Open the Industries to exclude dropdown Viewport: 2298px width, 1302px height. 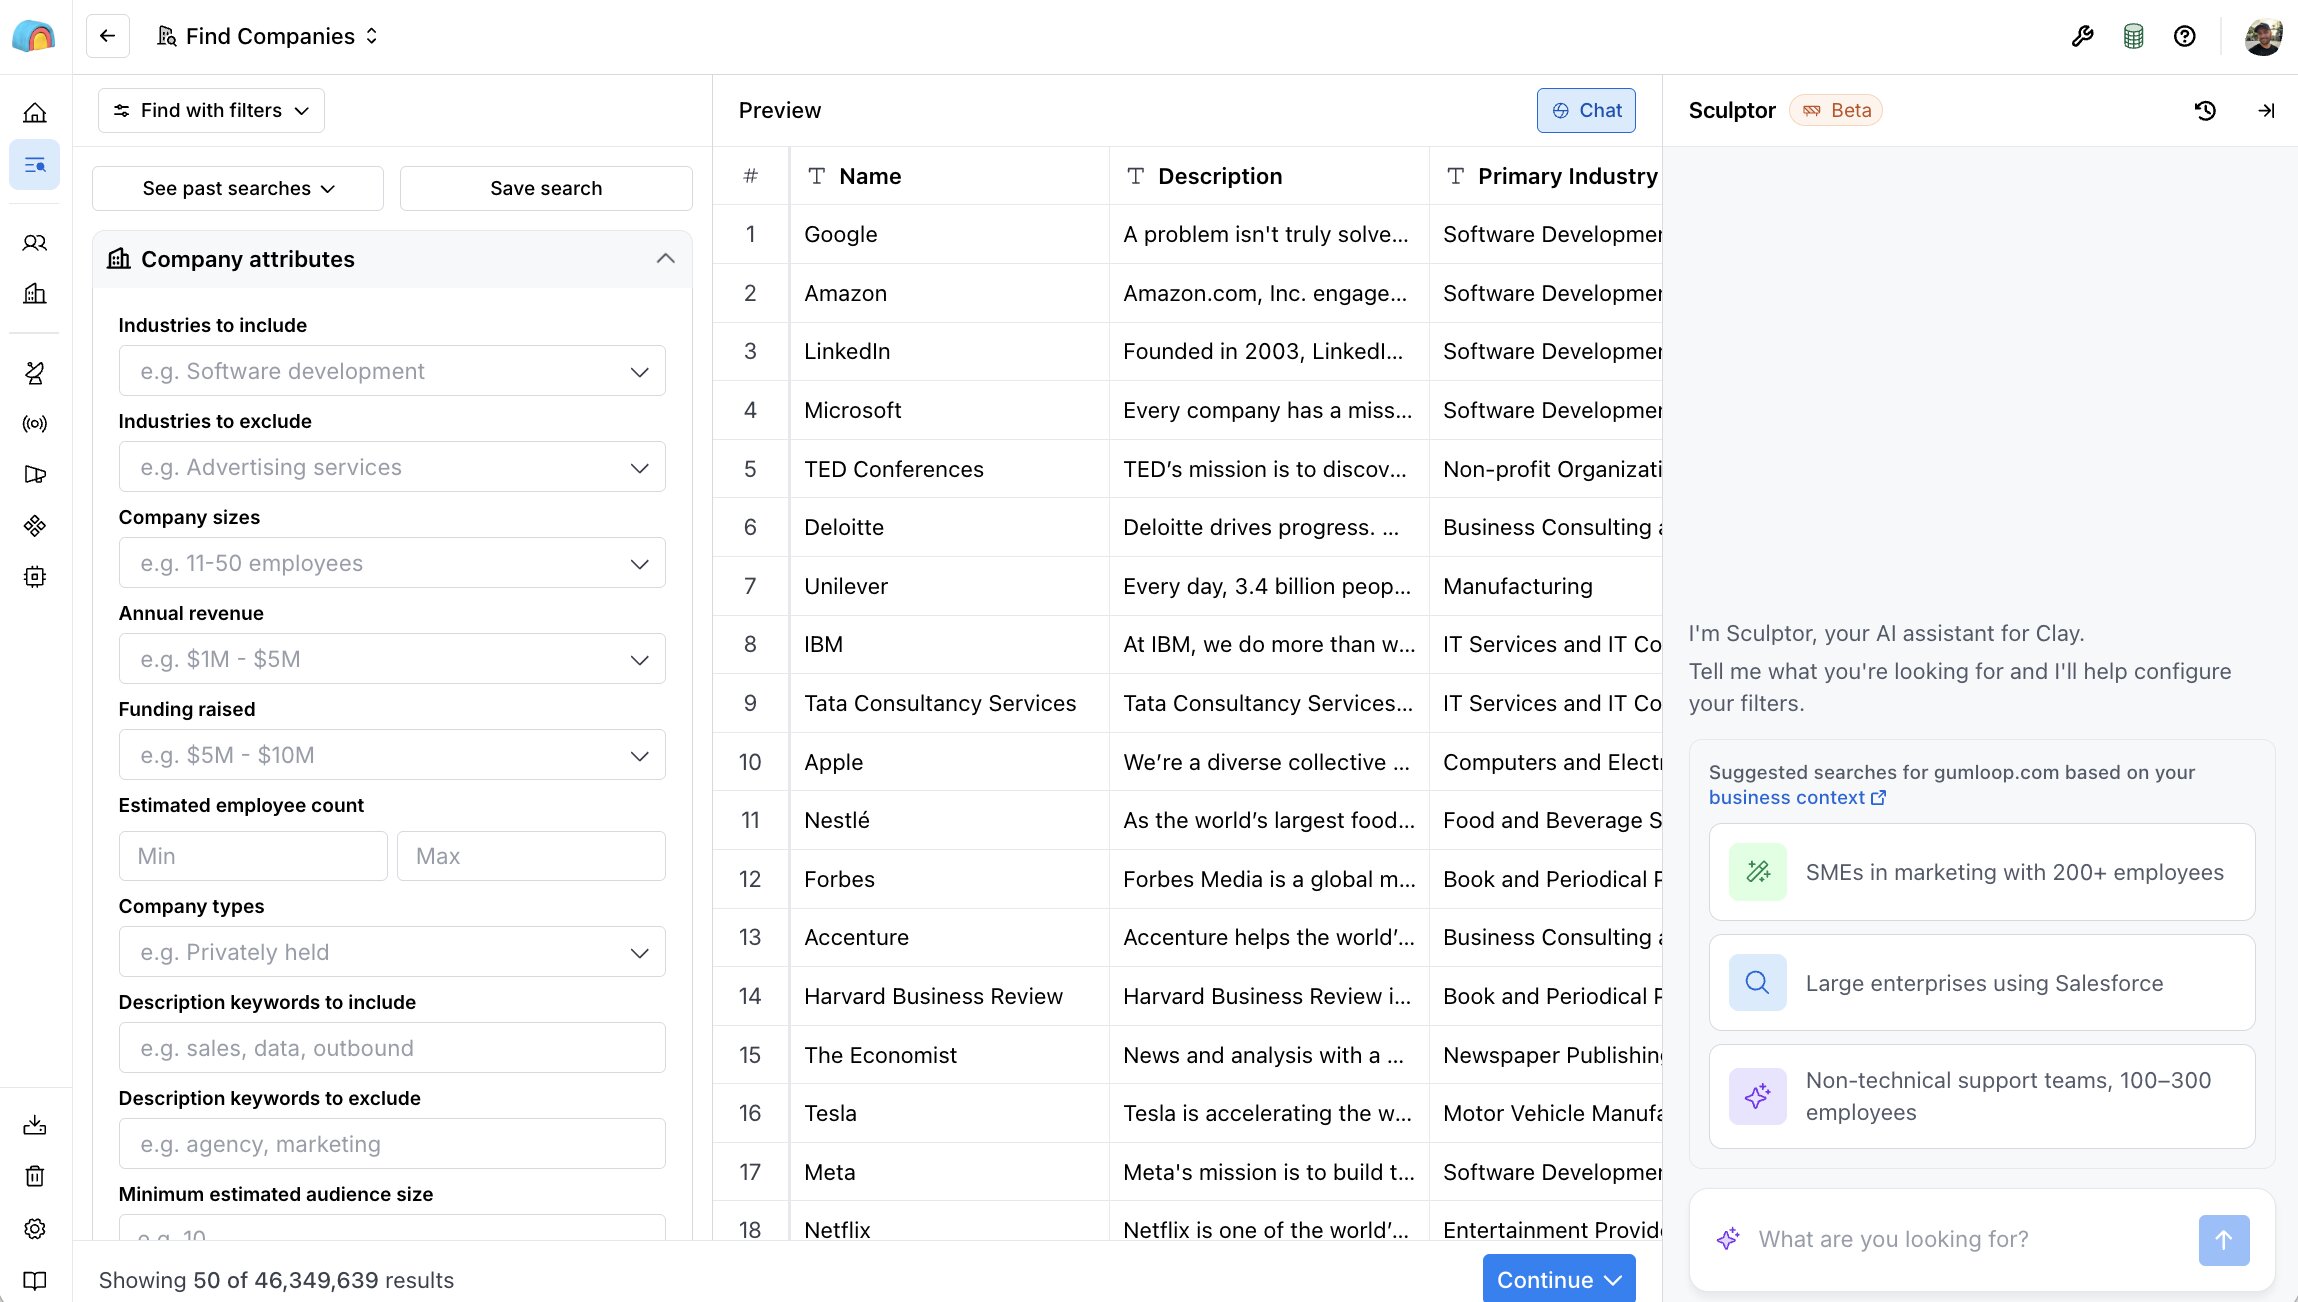pos(392,467)
